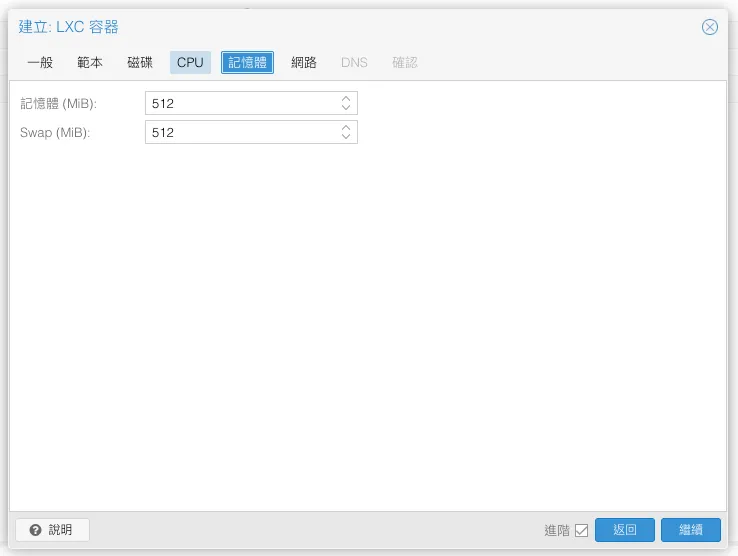Viewport: 738px width, 556px height.
Task: Focus the 記憶體 (MiB) input field
Action: pos(240,103)
